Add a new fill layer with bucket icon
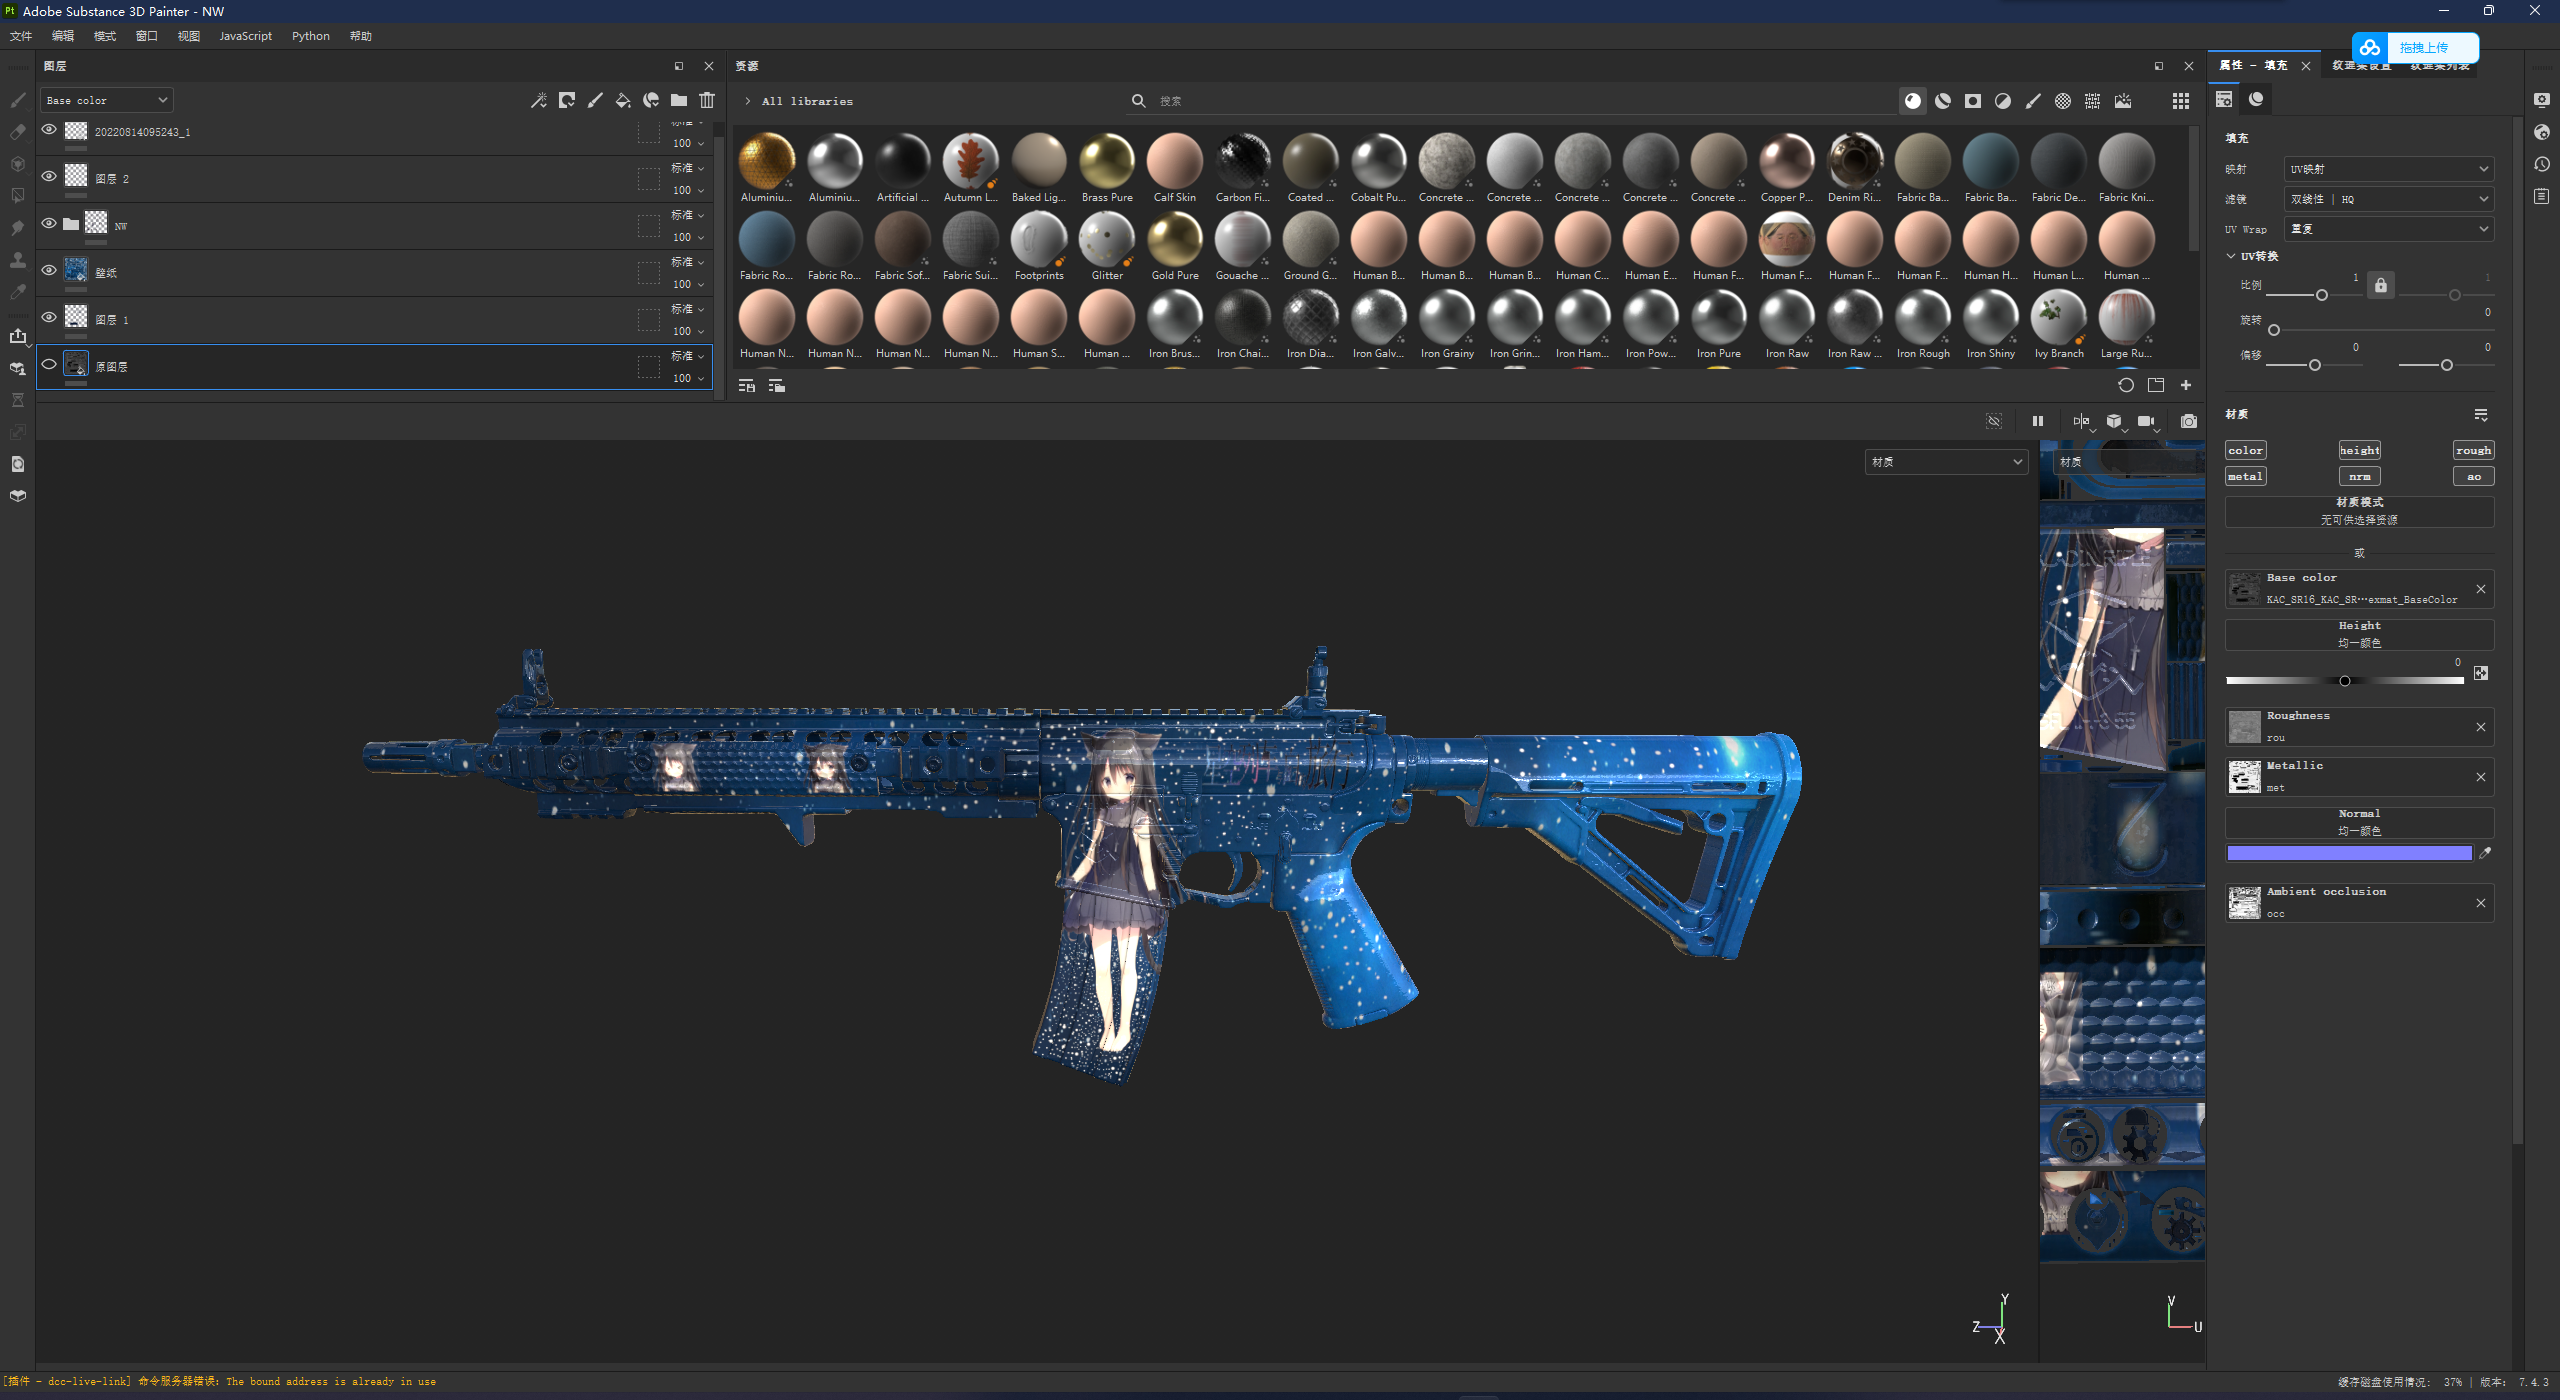This screenshot has height=1400, width=2560. pyautogui.click(x=623, y=100)
